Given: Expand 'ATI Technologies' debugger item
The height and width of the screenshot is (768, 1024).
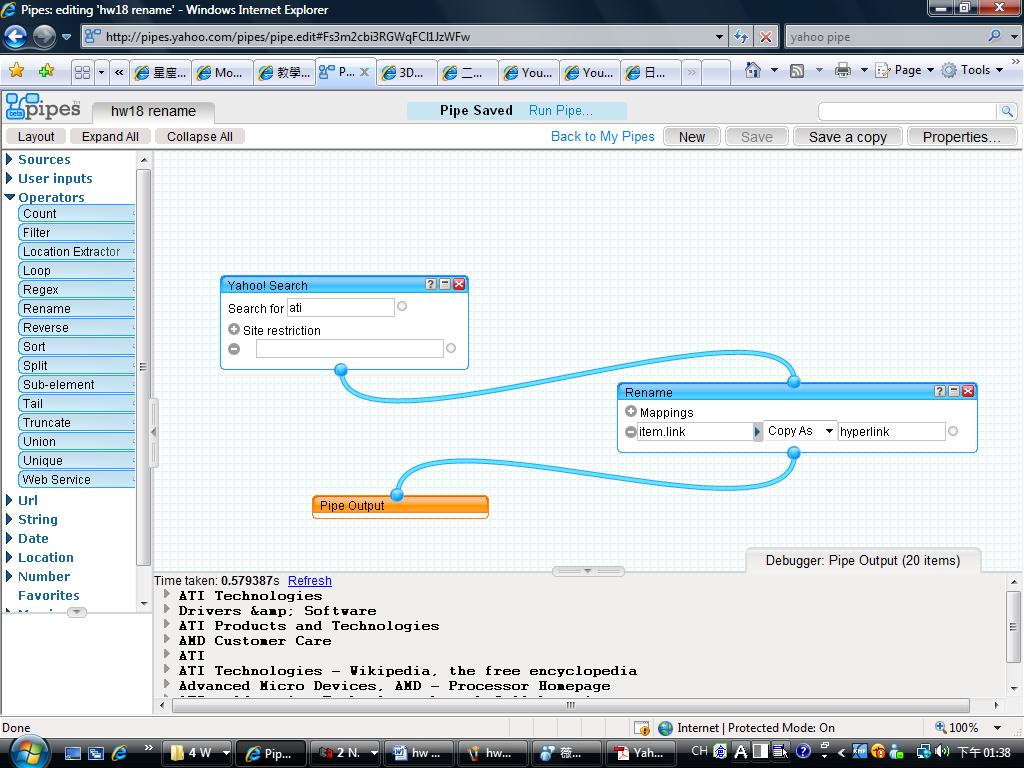Looking at the screenshot, I should coord(167,594).
